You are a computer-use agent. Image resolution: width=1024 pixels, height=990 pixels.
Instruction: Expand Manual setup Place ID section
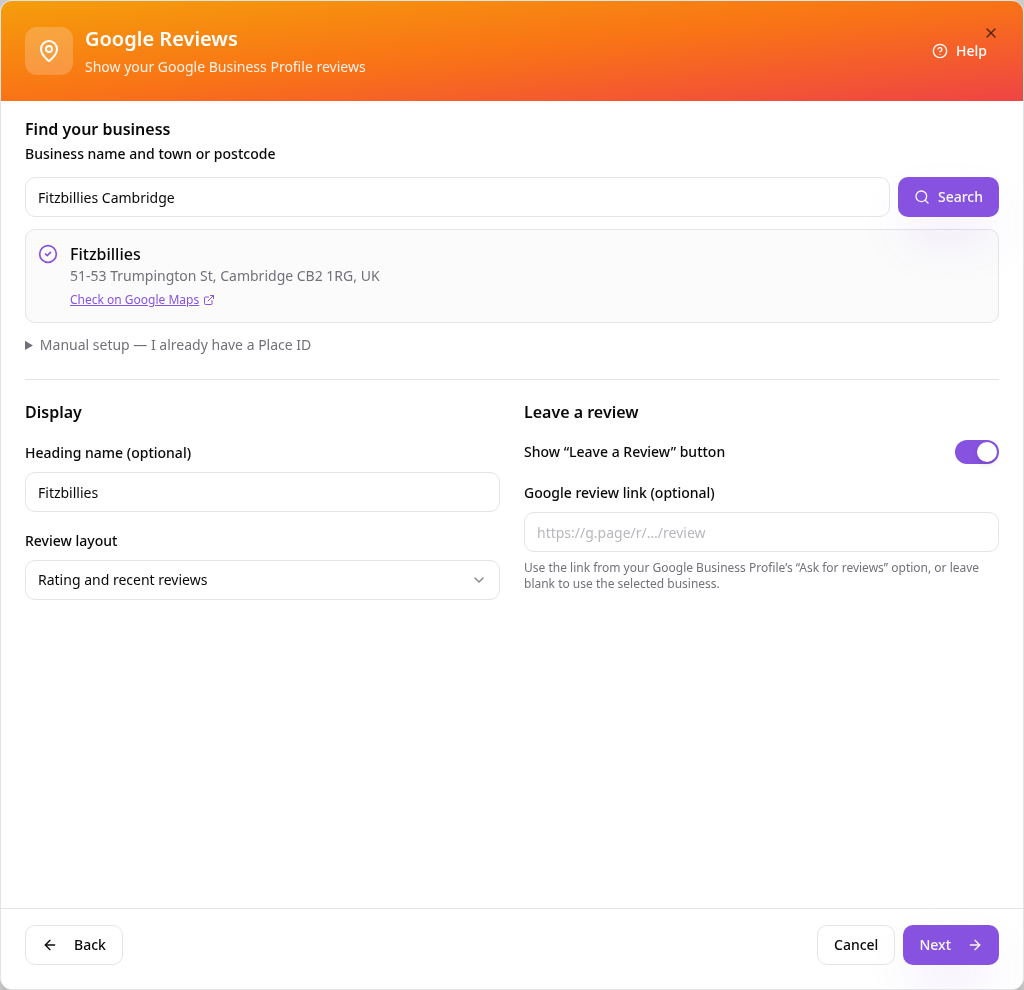pos(168,345)
